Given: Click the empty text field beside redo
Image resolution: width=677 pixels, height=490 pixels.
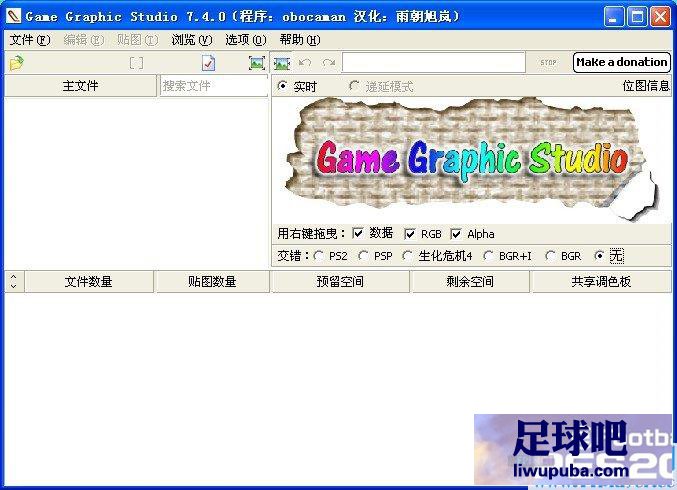Looking at the screenshot, I should pyautogui.click(x=433, y=63).
